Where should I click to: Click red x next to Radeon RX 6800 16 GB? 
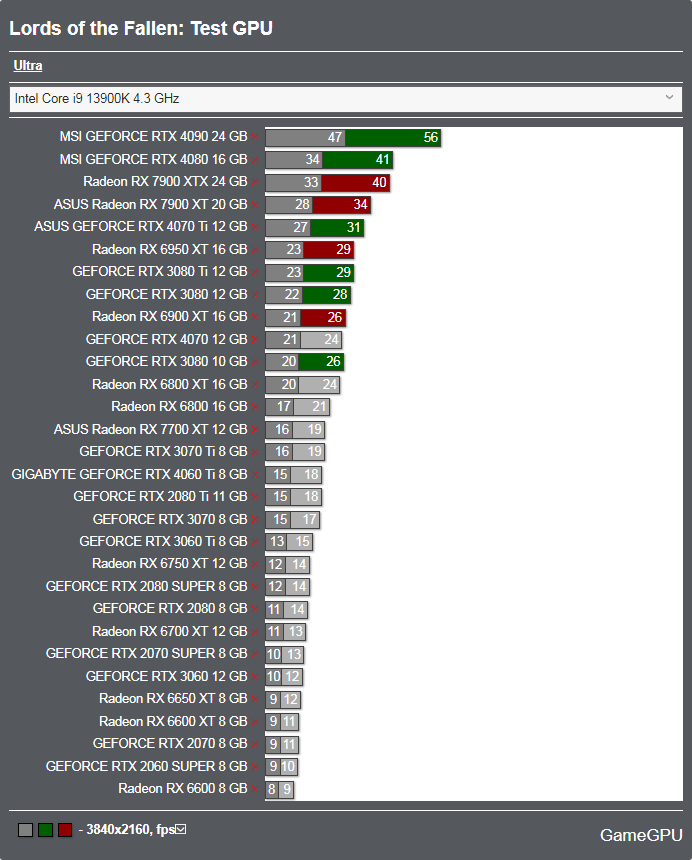(x=255, y=407)
